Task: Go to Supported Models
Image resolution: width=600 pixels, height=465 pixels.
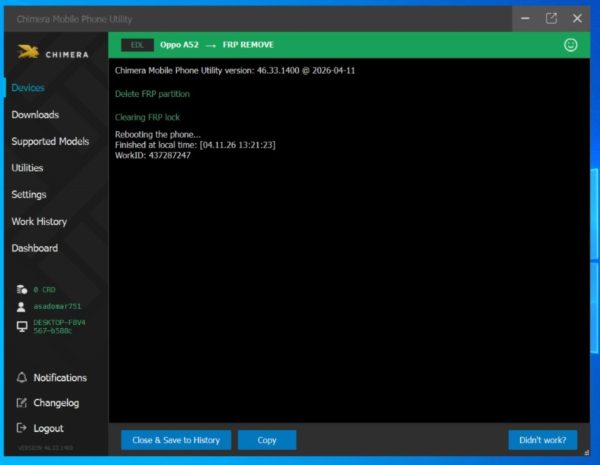Action: point(50,141)
